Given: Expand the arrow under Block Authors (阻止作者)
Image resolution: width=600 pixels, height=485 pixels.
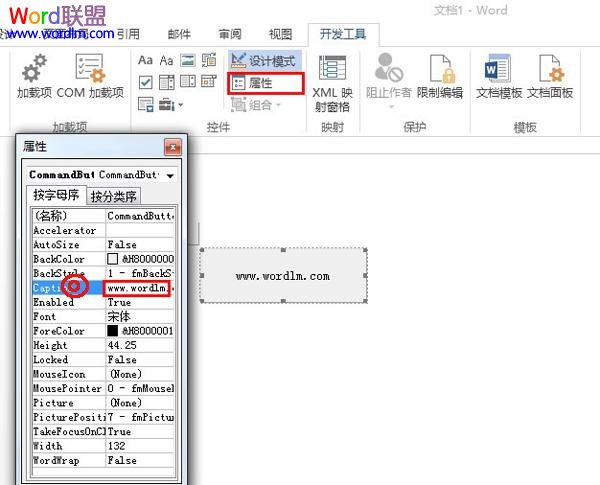Looking at the screenshot, I should (391, 107).
